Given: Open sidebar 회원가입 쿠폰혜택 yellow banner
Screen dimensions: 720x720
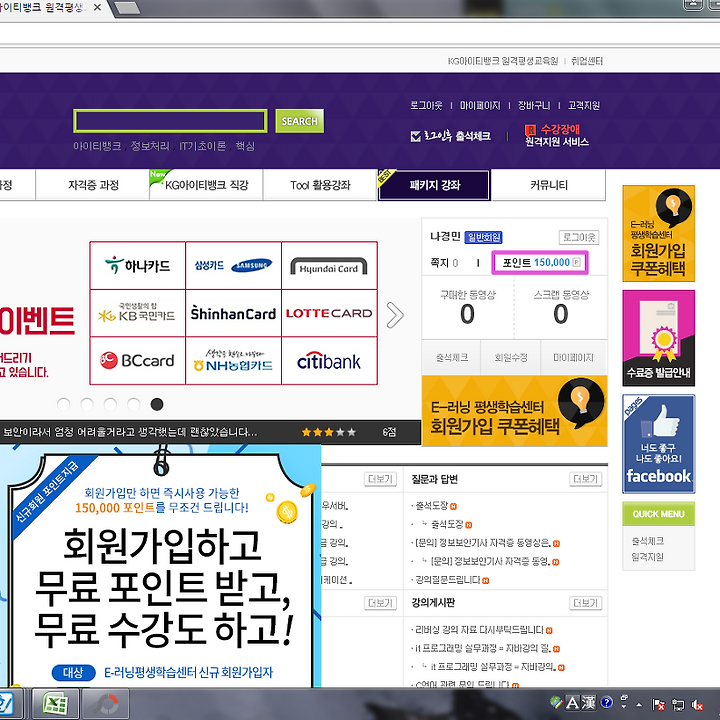Looking at the screenshot, I should pos(658,233).
